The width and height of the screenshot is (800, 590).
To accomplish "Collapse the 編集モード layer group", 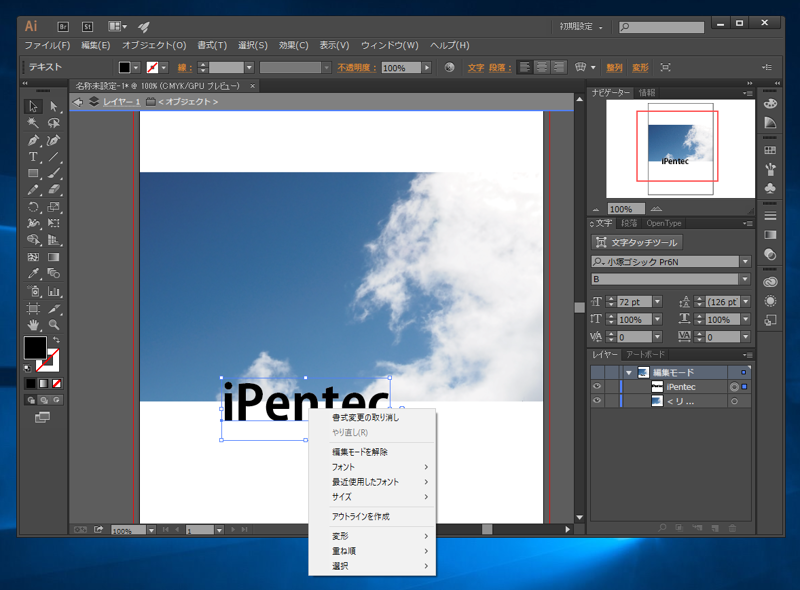I will (629, 373).
